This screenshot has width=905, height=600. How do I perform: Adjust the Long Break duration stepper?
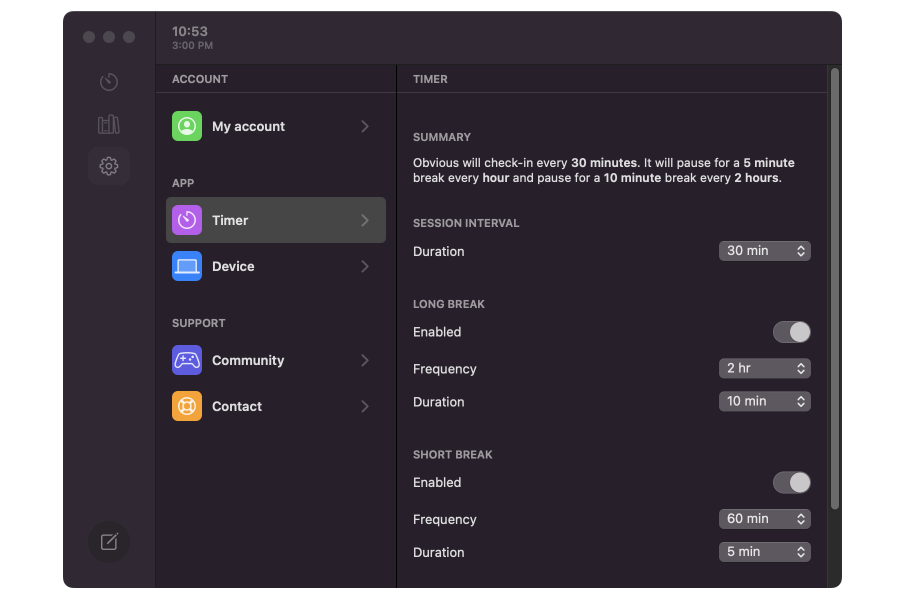click(765, 401)
